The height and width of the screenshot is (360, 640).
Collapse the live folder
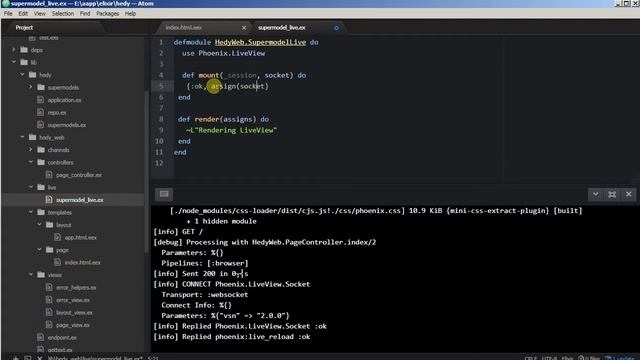tap(31, 187)
